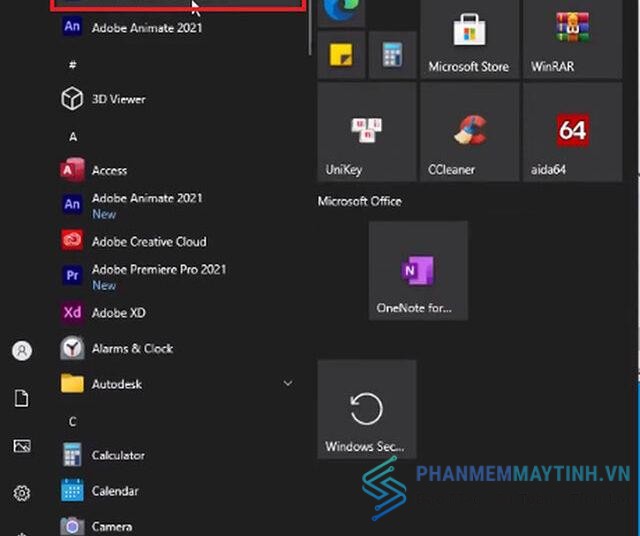Image resolution: width=640 pixels, height=536 pixels.
Task: Click the Autodesk folder entry
Action: pyautogui.click(x=180, y=384)
